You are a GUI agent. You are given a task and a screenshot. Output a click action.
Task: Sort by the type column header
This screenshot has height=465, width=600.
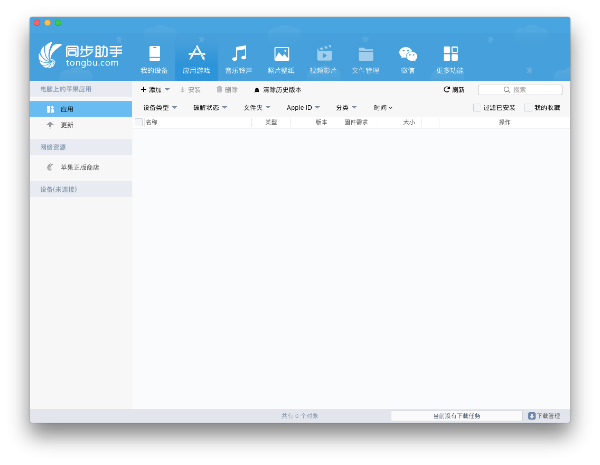click(271, 122)
